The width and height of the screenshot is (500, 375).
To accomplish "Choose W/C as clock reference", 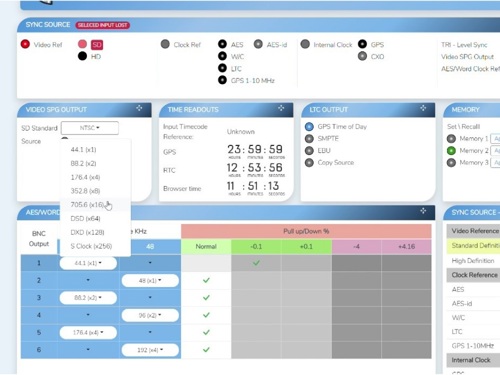I will (x=222, y=56).
